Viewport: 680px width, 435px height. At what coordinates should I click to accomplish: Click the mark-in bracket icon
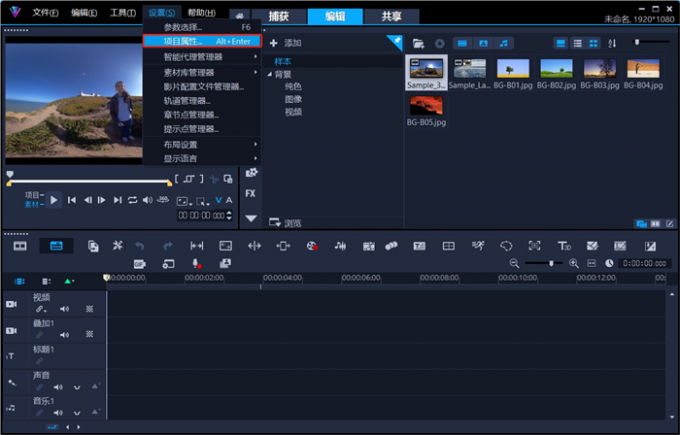point(177,179)
